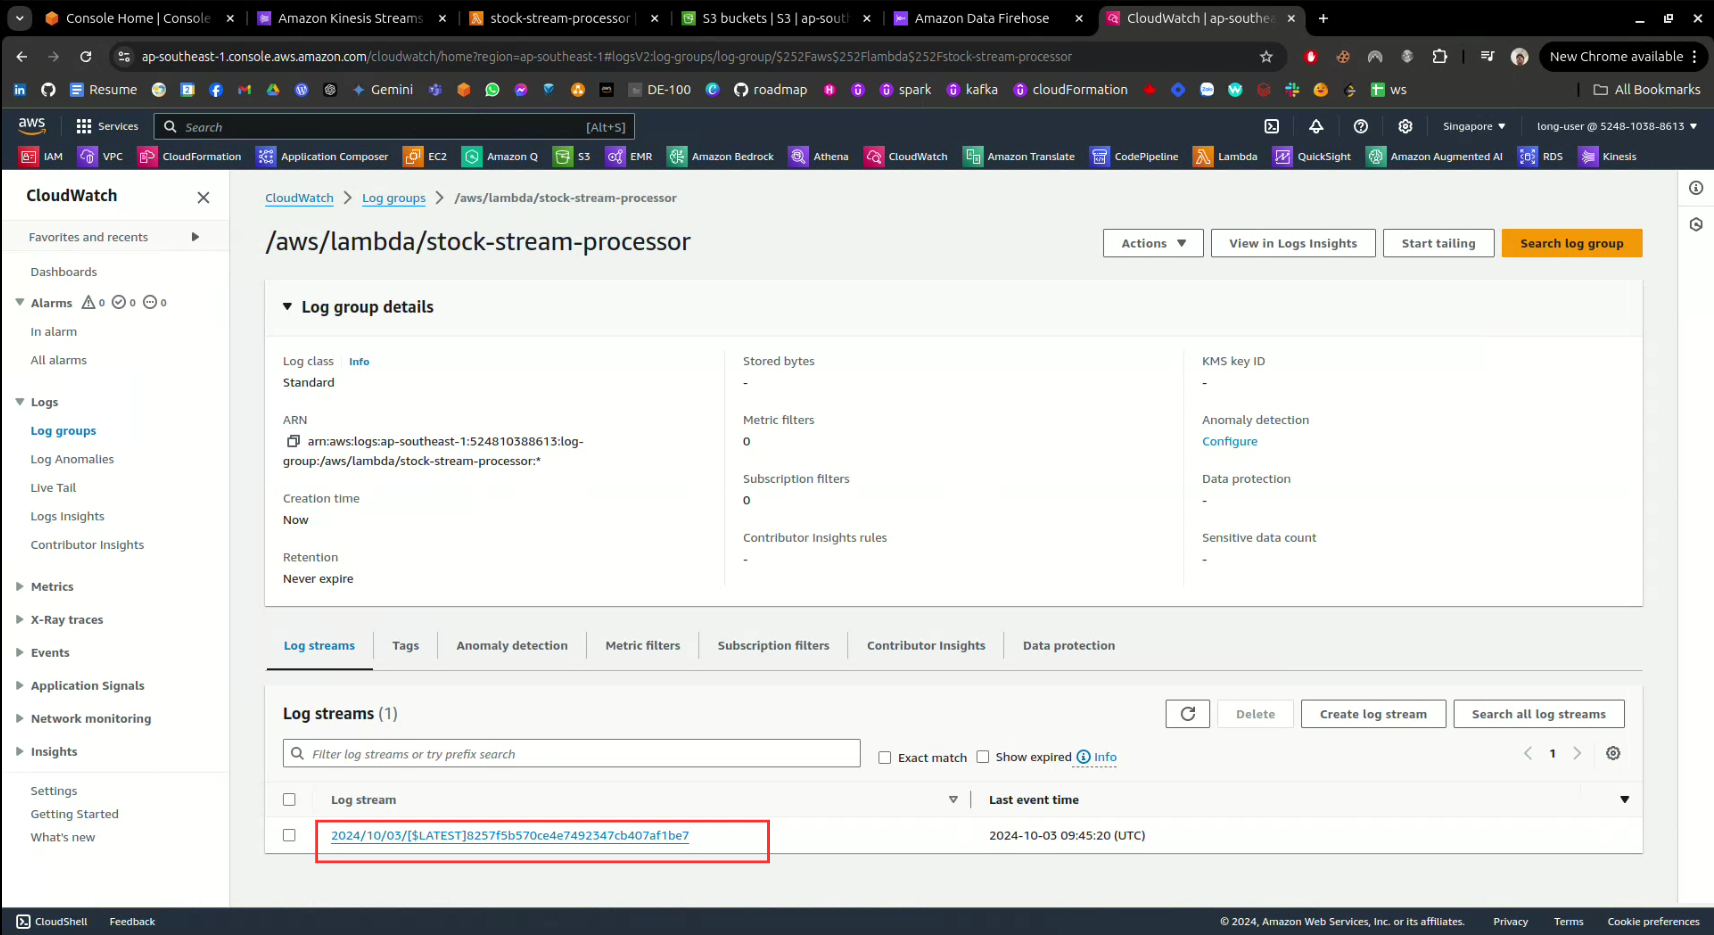Open the AWS Services grid menu

107,126
